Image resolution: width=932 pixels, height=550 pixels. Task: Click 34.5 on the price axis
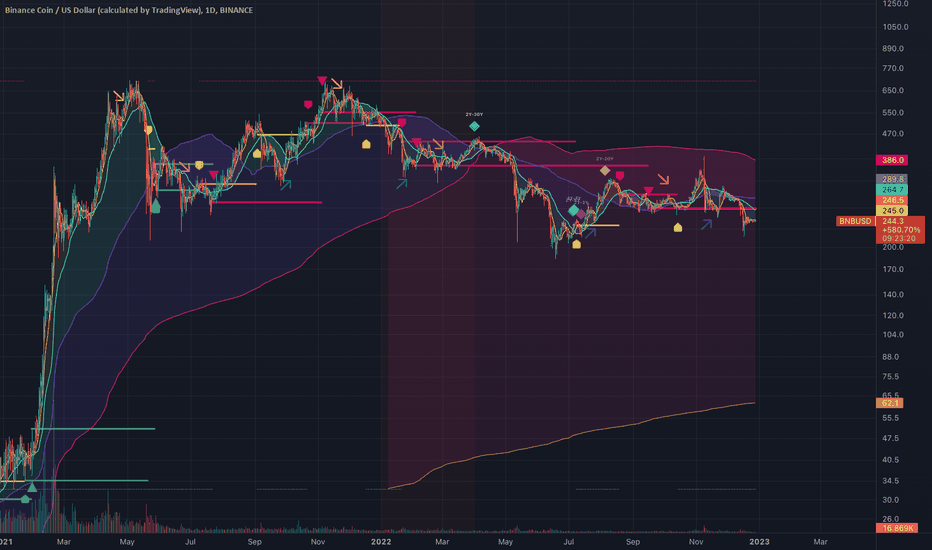tap(891, 480)
